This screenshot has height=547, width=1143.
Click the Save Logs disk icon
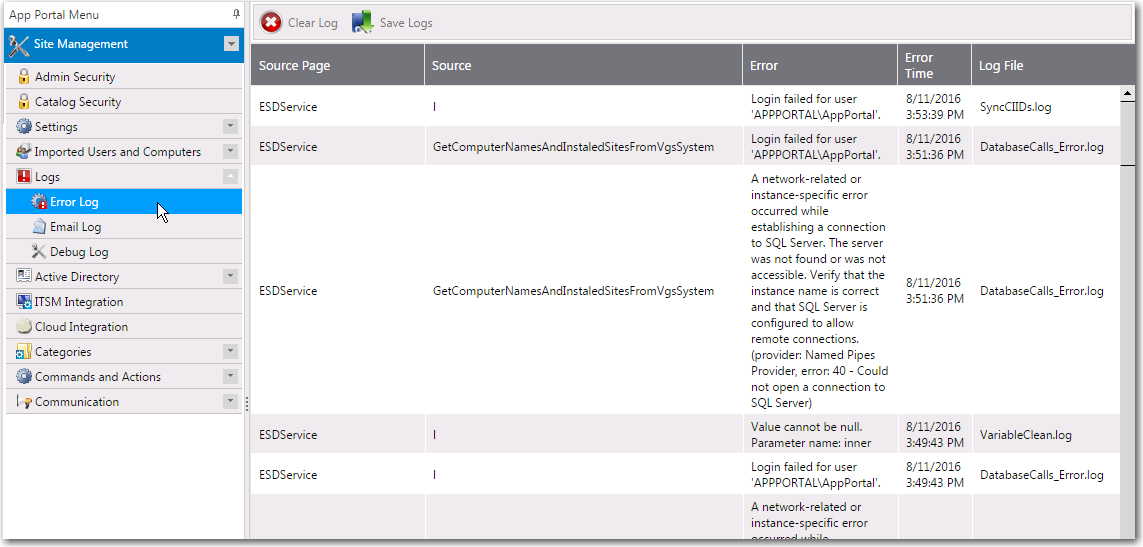pyautogui.click(x=362, y=23)
